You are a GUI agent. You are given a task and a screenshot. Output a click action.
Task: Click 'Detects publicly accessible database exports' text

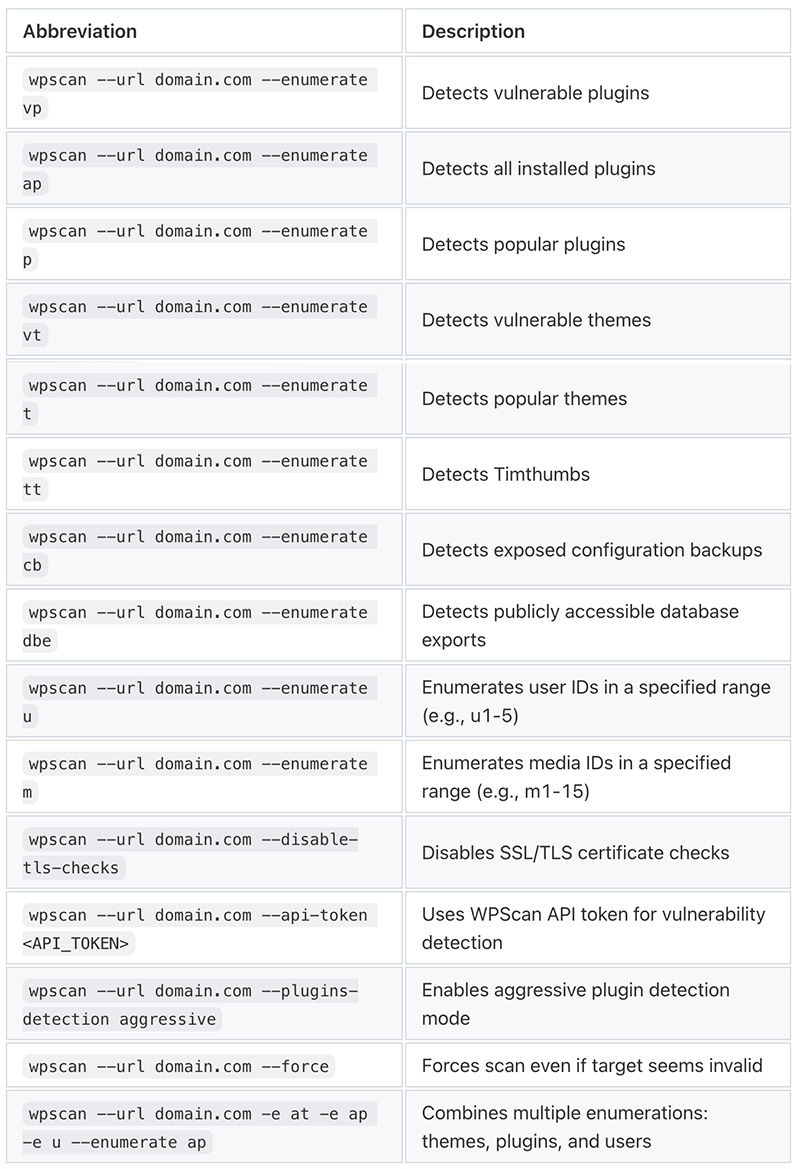click(x=580, y=625)
